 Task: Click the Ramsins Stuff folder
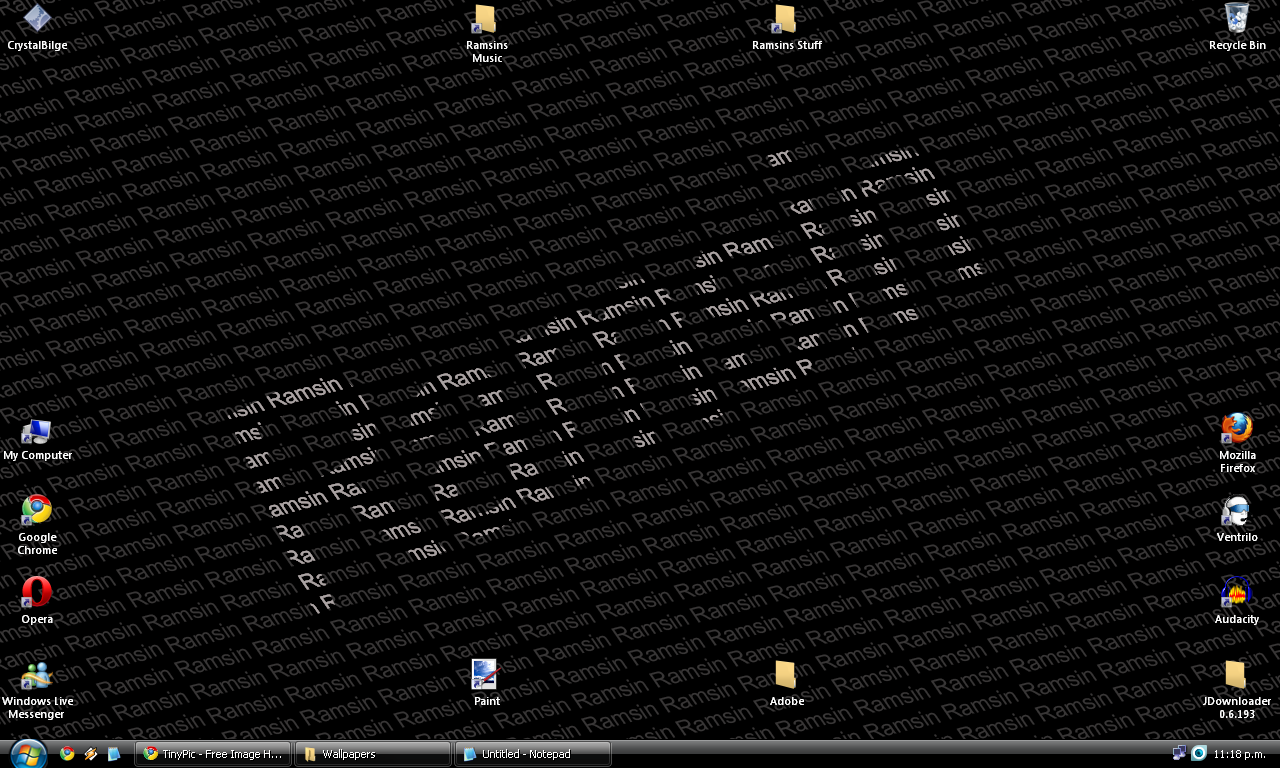(786, 19)
